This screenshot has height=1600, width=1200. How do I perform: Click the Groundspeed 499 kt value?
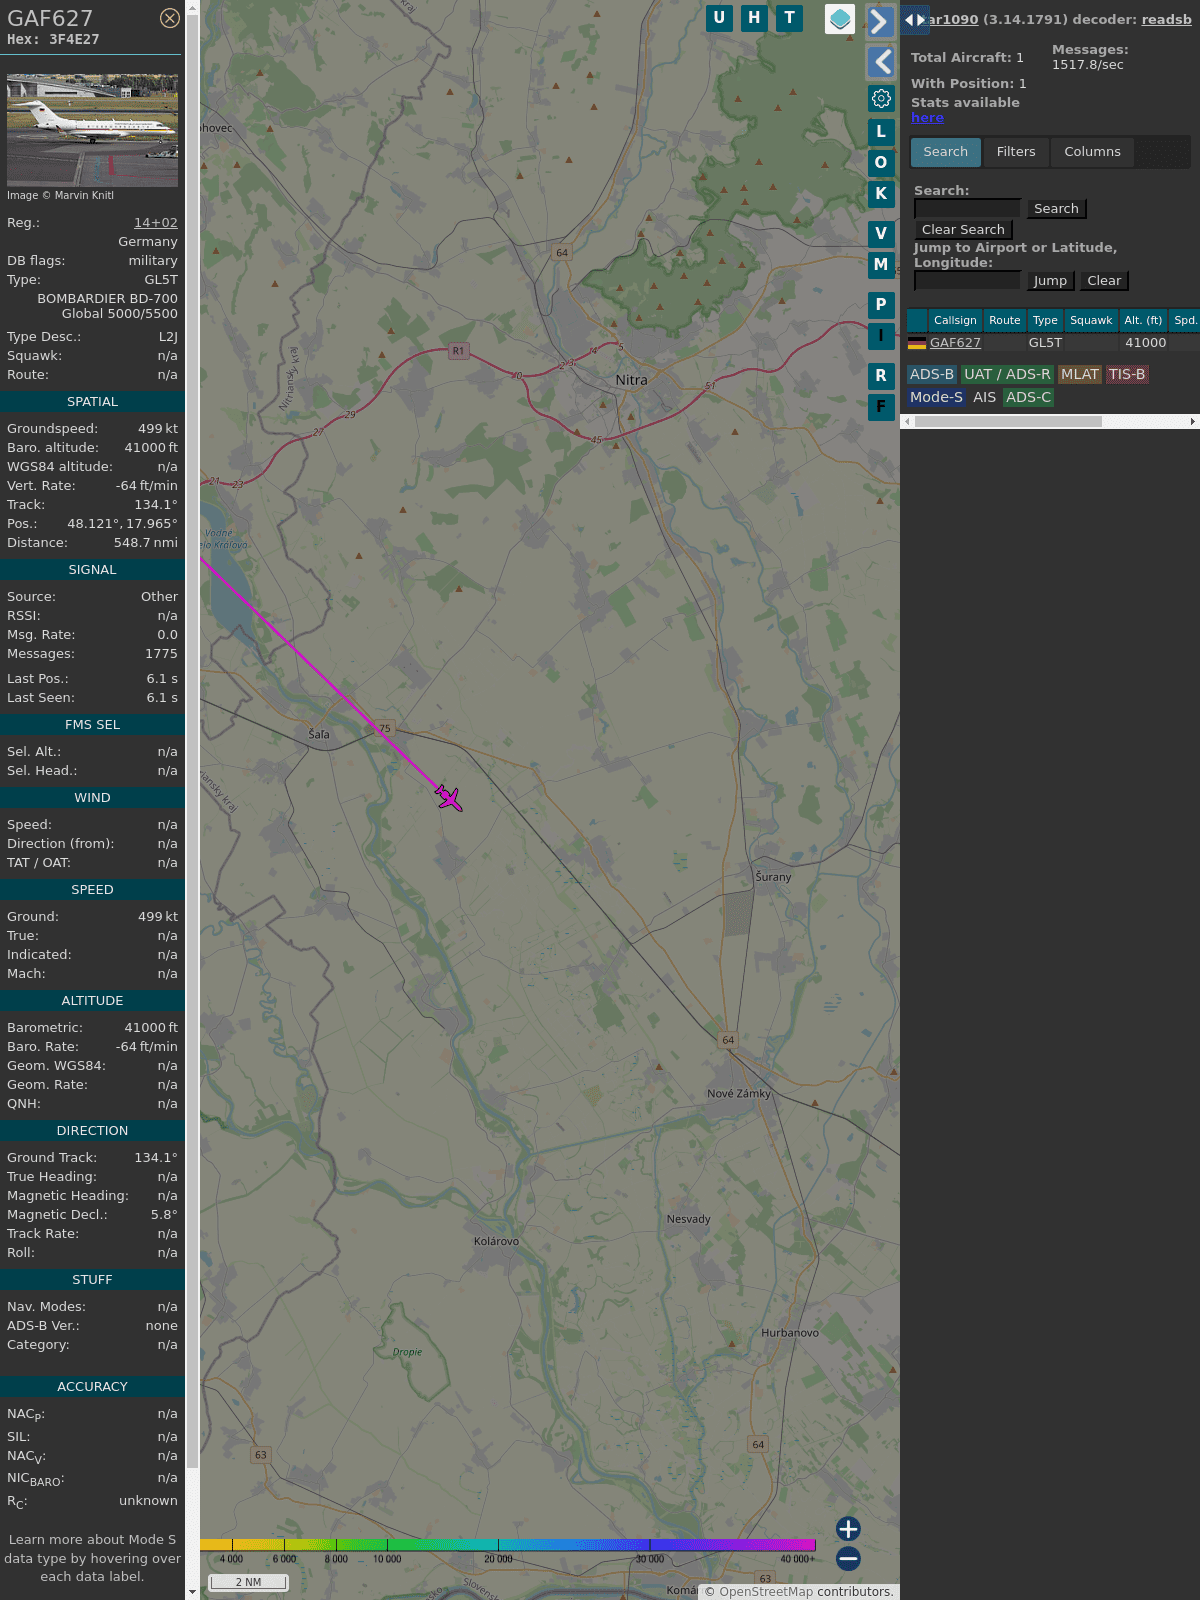[x=158, y=429]
